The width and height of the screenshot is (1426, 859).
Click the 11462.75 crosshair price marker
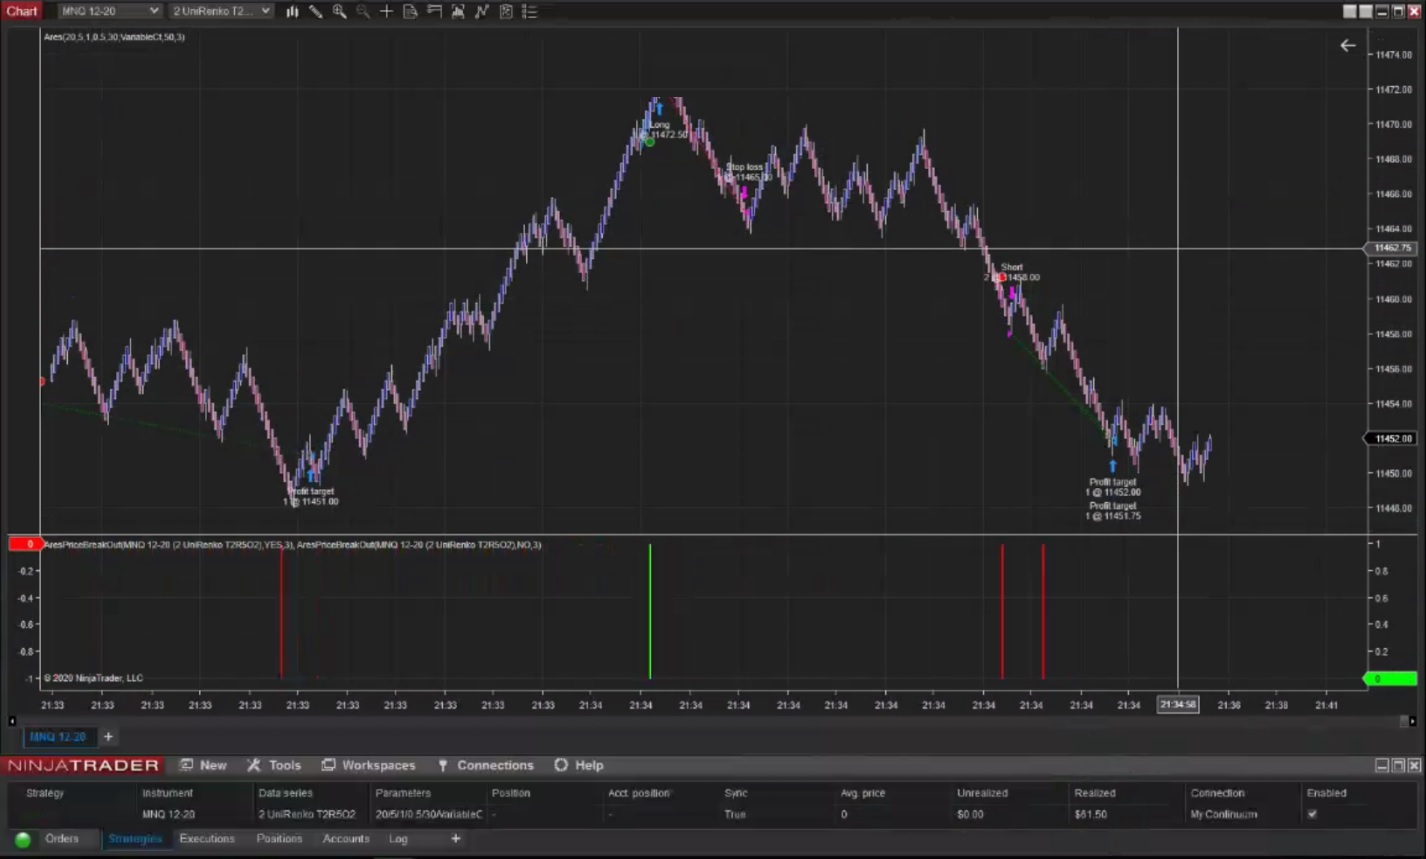click(x=1391, y=248)
